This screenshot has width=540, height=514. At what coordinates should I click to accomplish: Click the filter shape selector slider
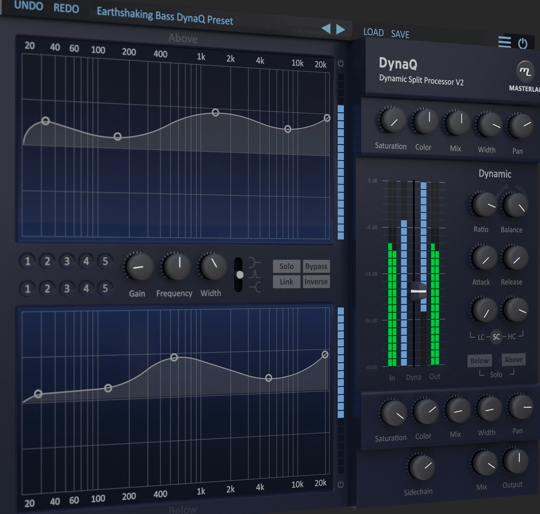(238, 275)
